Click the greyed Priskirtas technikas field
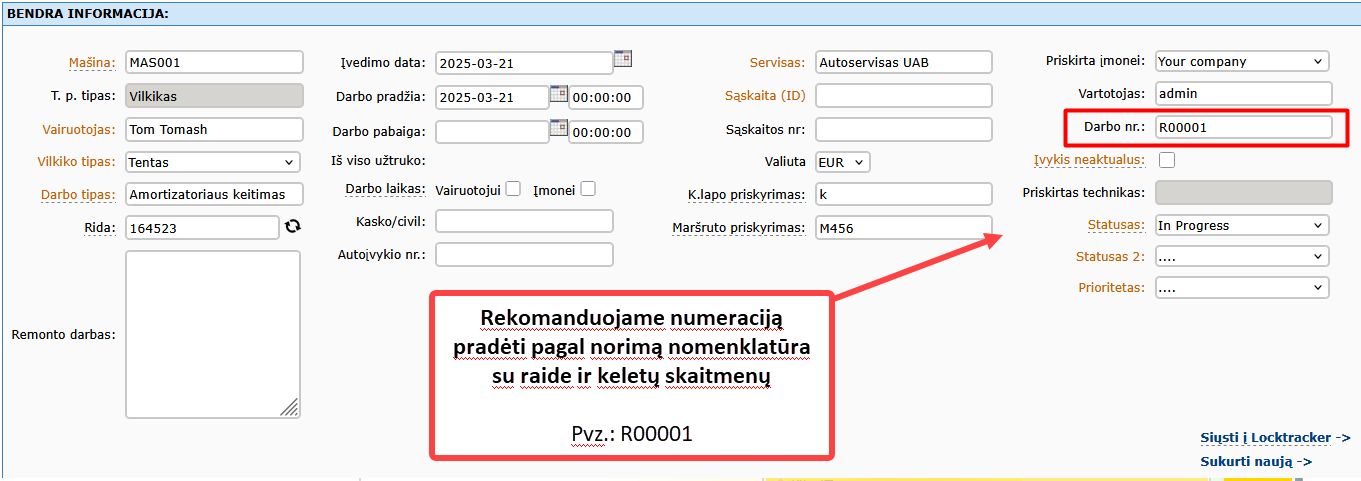This screenshot has height=481, width=1361. point(1244,193)
